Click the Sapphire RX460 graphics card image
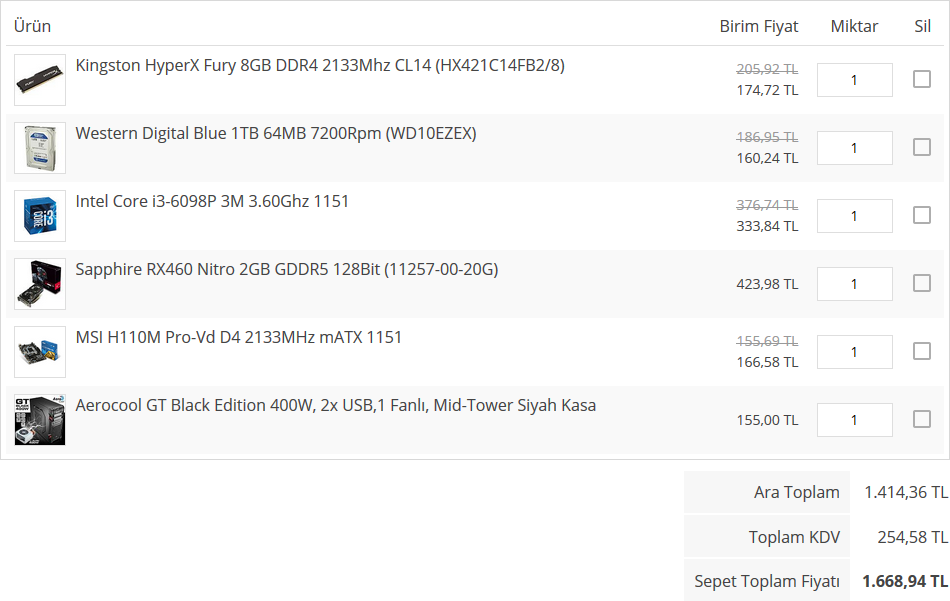This screenshot has height=601, width=950. [40, 284]
